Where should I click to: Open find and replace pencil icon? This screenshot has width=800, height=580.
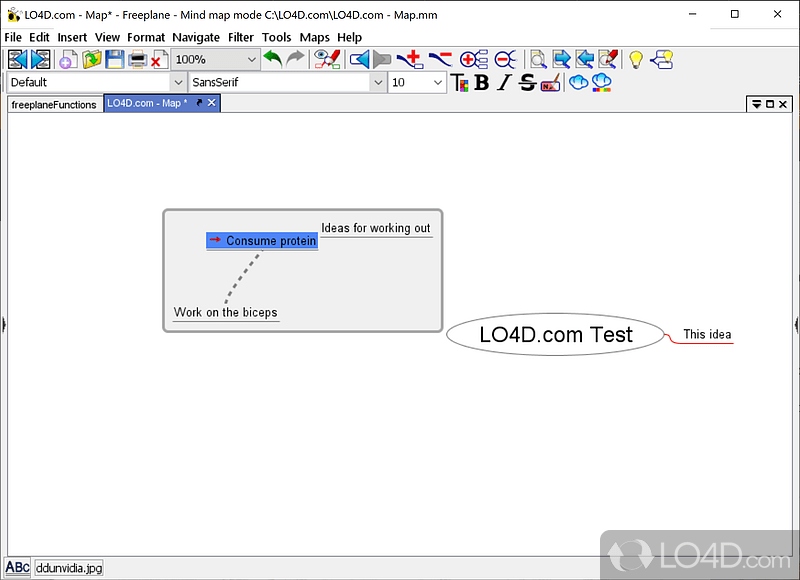608,59
